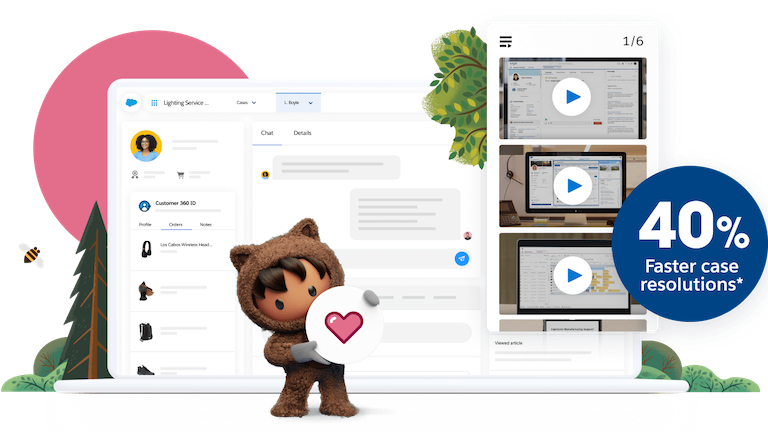This screenshot has width=768, height=432.
Task: Open the Los Cabos Wireless Head... order
Action: 186,244
